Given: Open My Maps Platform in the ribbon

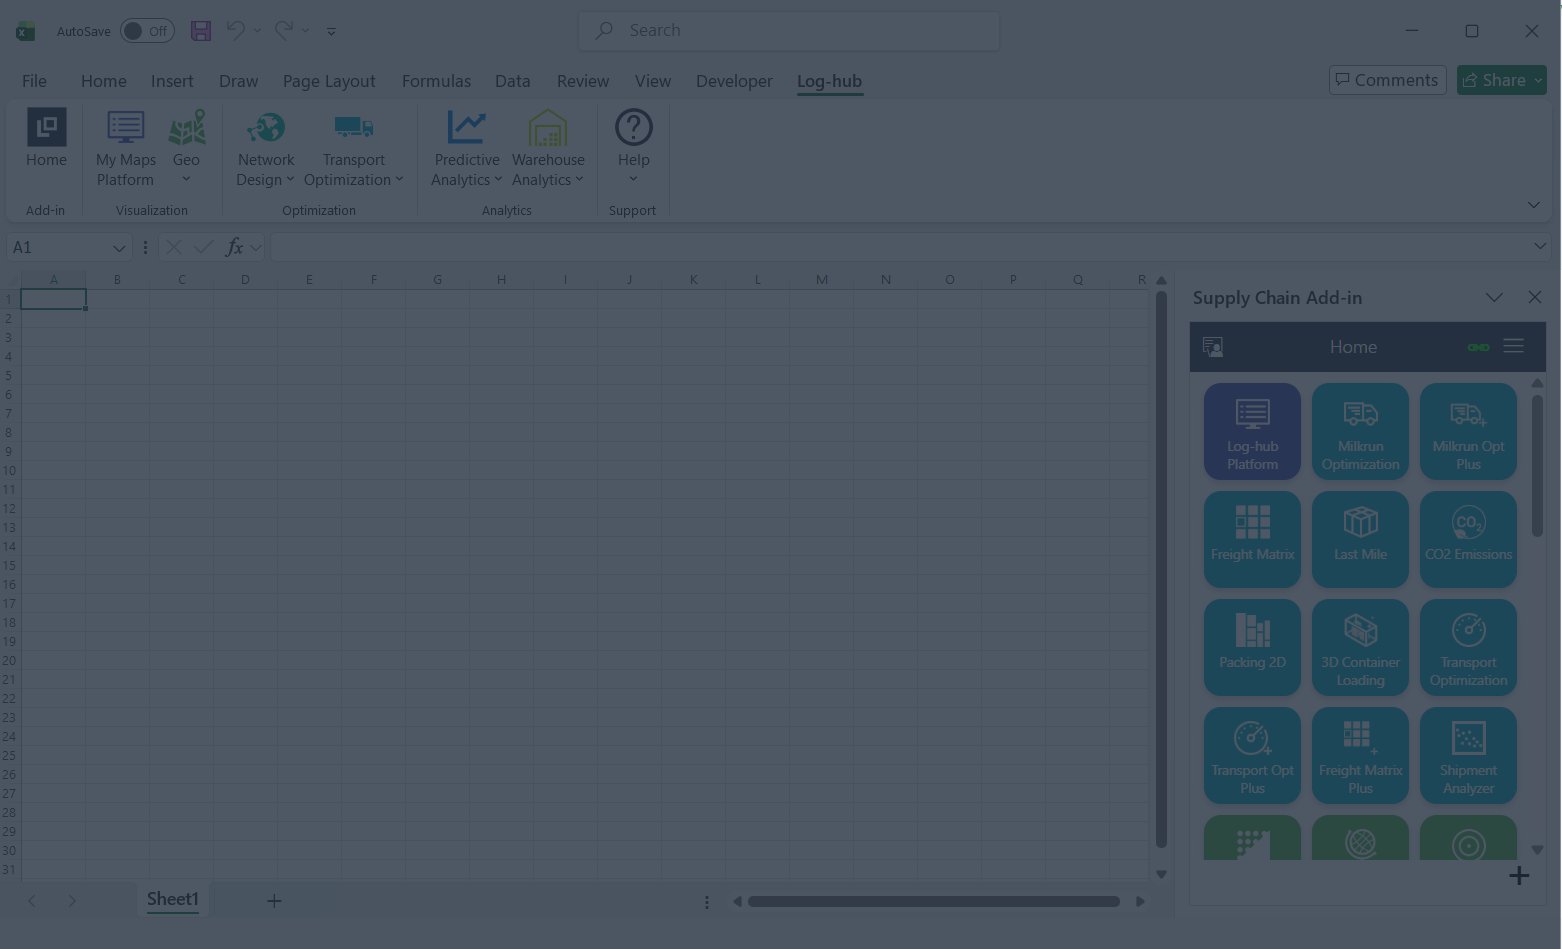Looking at the screenshot, I should [x=125, y=148].
